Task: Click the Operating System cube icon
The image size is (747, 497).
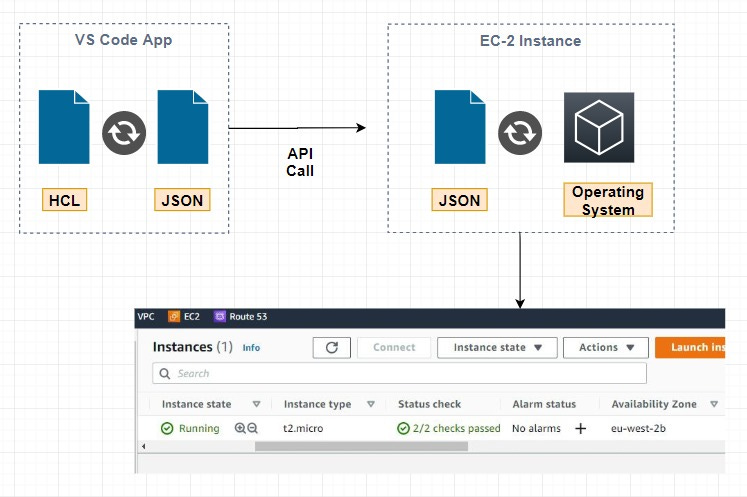Action: 599,127
